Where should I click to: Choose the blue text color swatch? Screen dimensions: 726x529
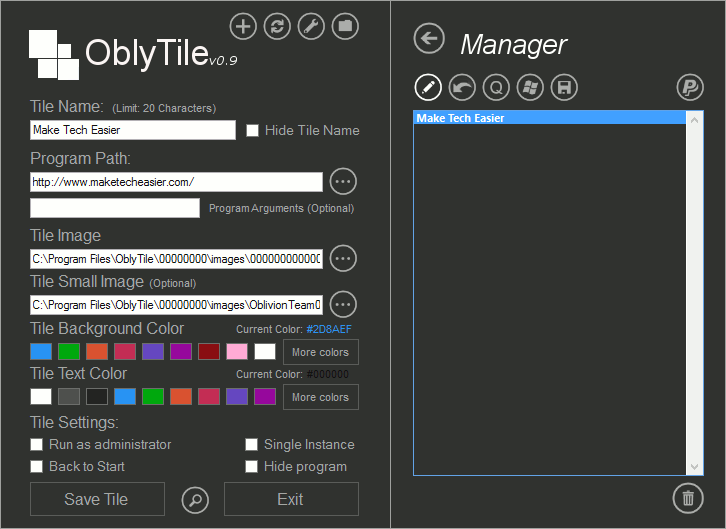(x=125, y=397)
